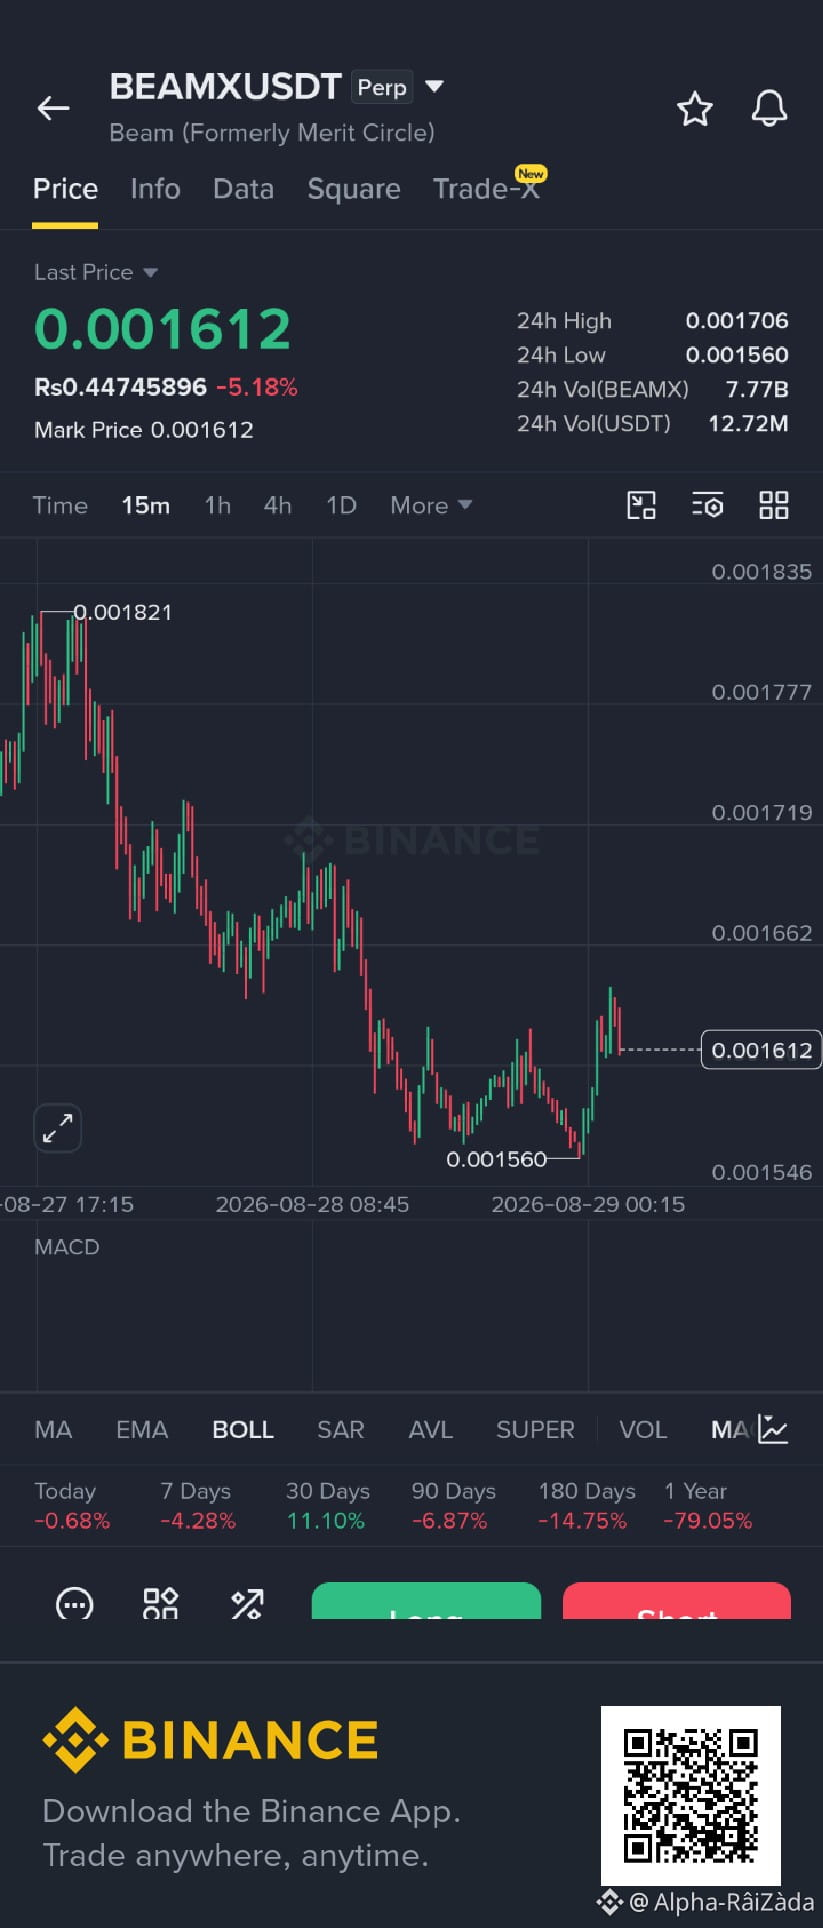The height and width of the screenshot is (1928, 823).
Task: Tap the 24h Low value 0.001560
Action: pos(737,355)
